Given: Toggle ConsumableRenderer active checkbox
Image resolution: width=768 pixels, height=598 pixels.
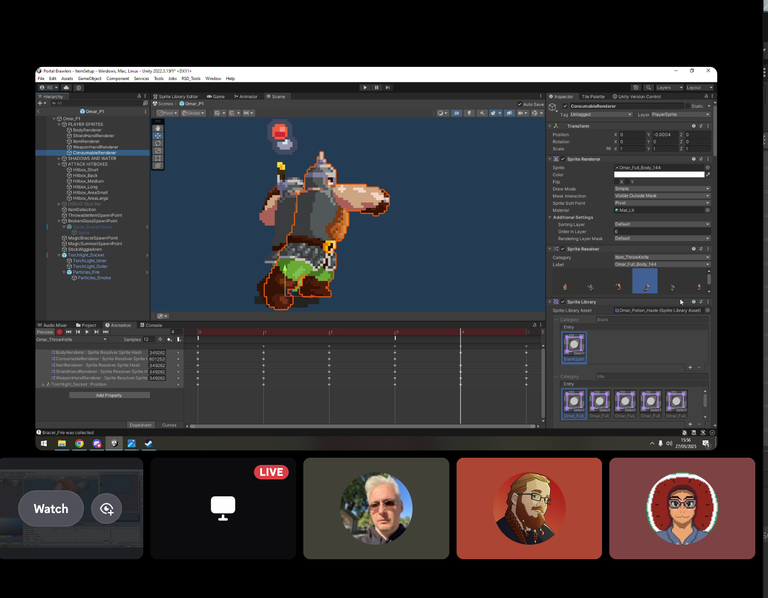Looking at the screenshot, I should point(565,106).
